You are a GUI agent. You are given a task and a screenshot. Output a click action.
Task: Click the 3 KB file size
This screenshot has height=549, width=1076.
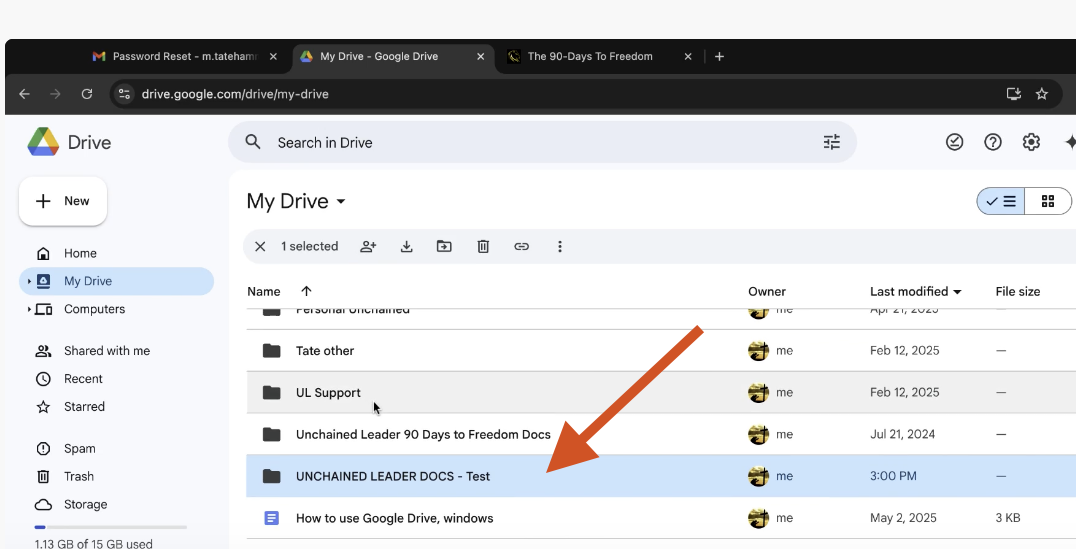(1007, 518)
